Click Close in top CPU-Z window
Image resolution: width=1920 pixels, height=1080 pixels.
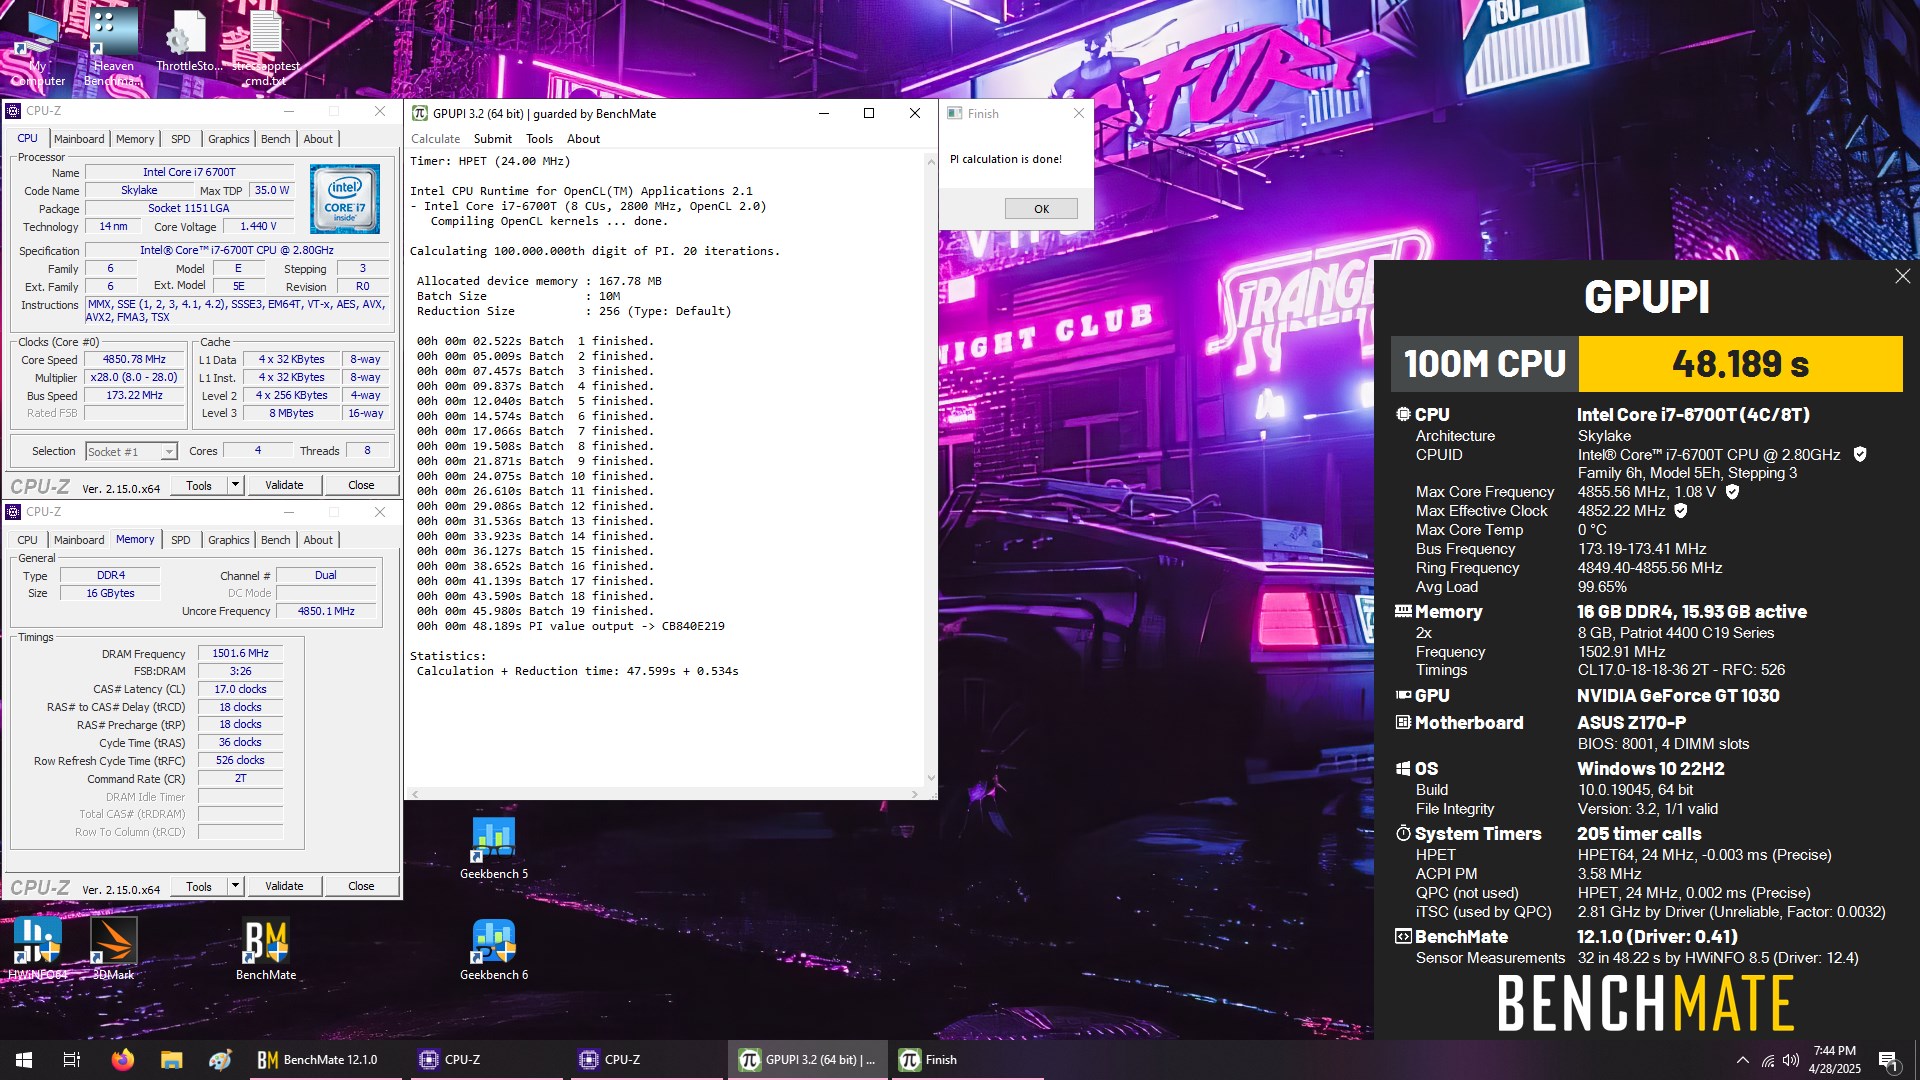coord(361,485)
